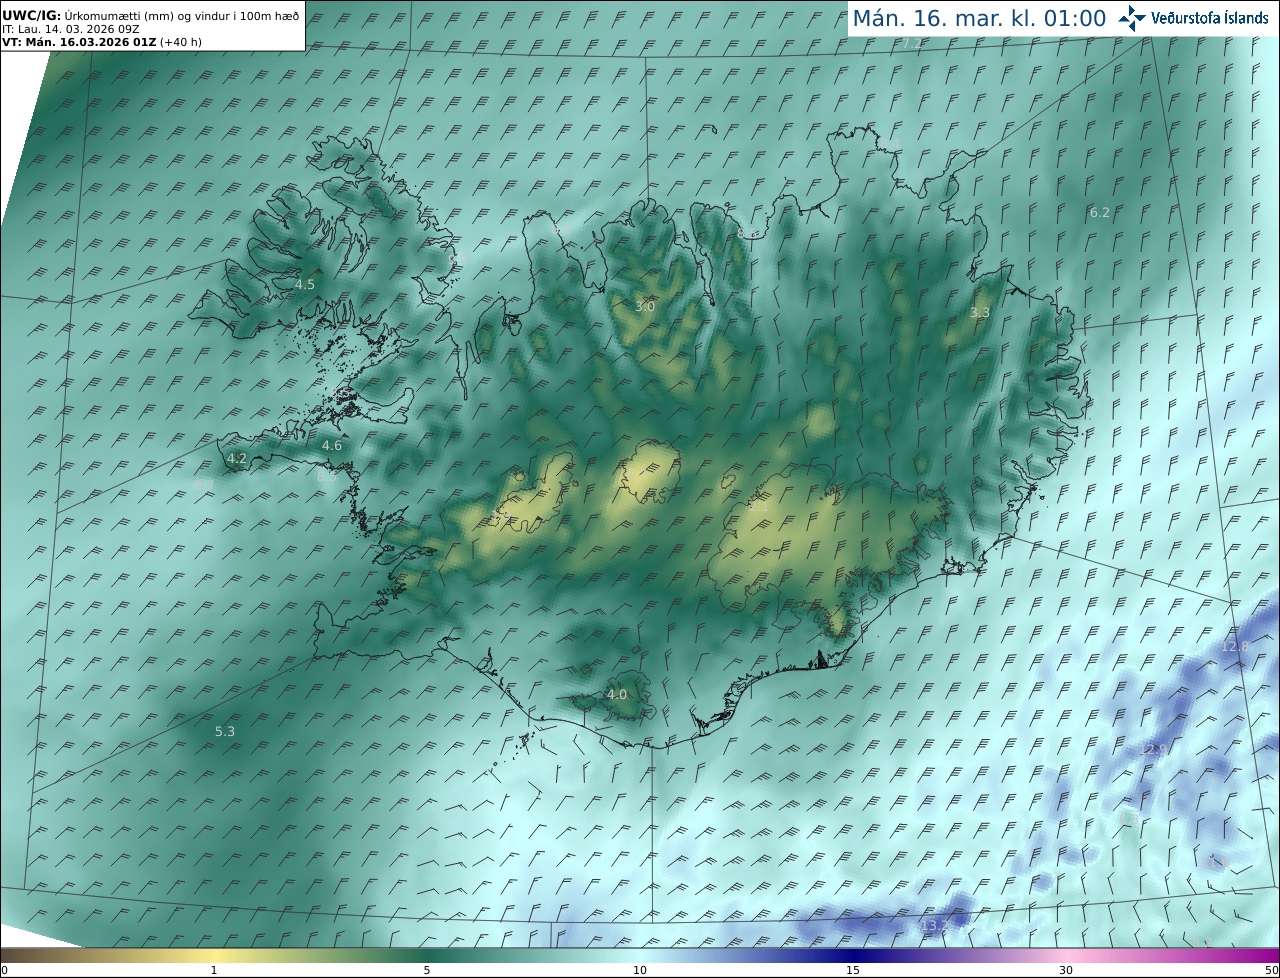1280x978 pixels.
Task: Pick the yellow segment of the color scale
Action: 214,955
